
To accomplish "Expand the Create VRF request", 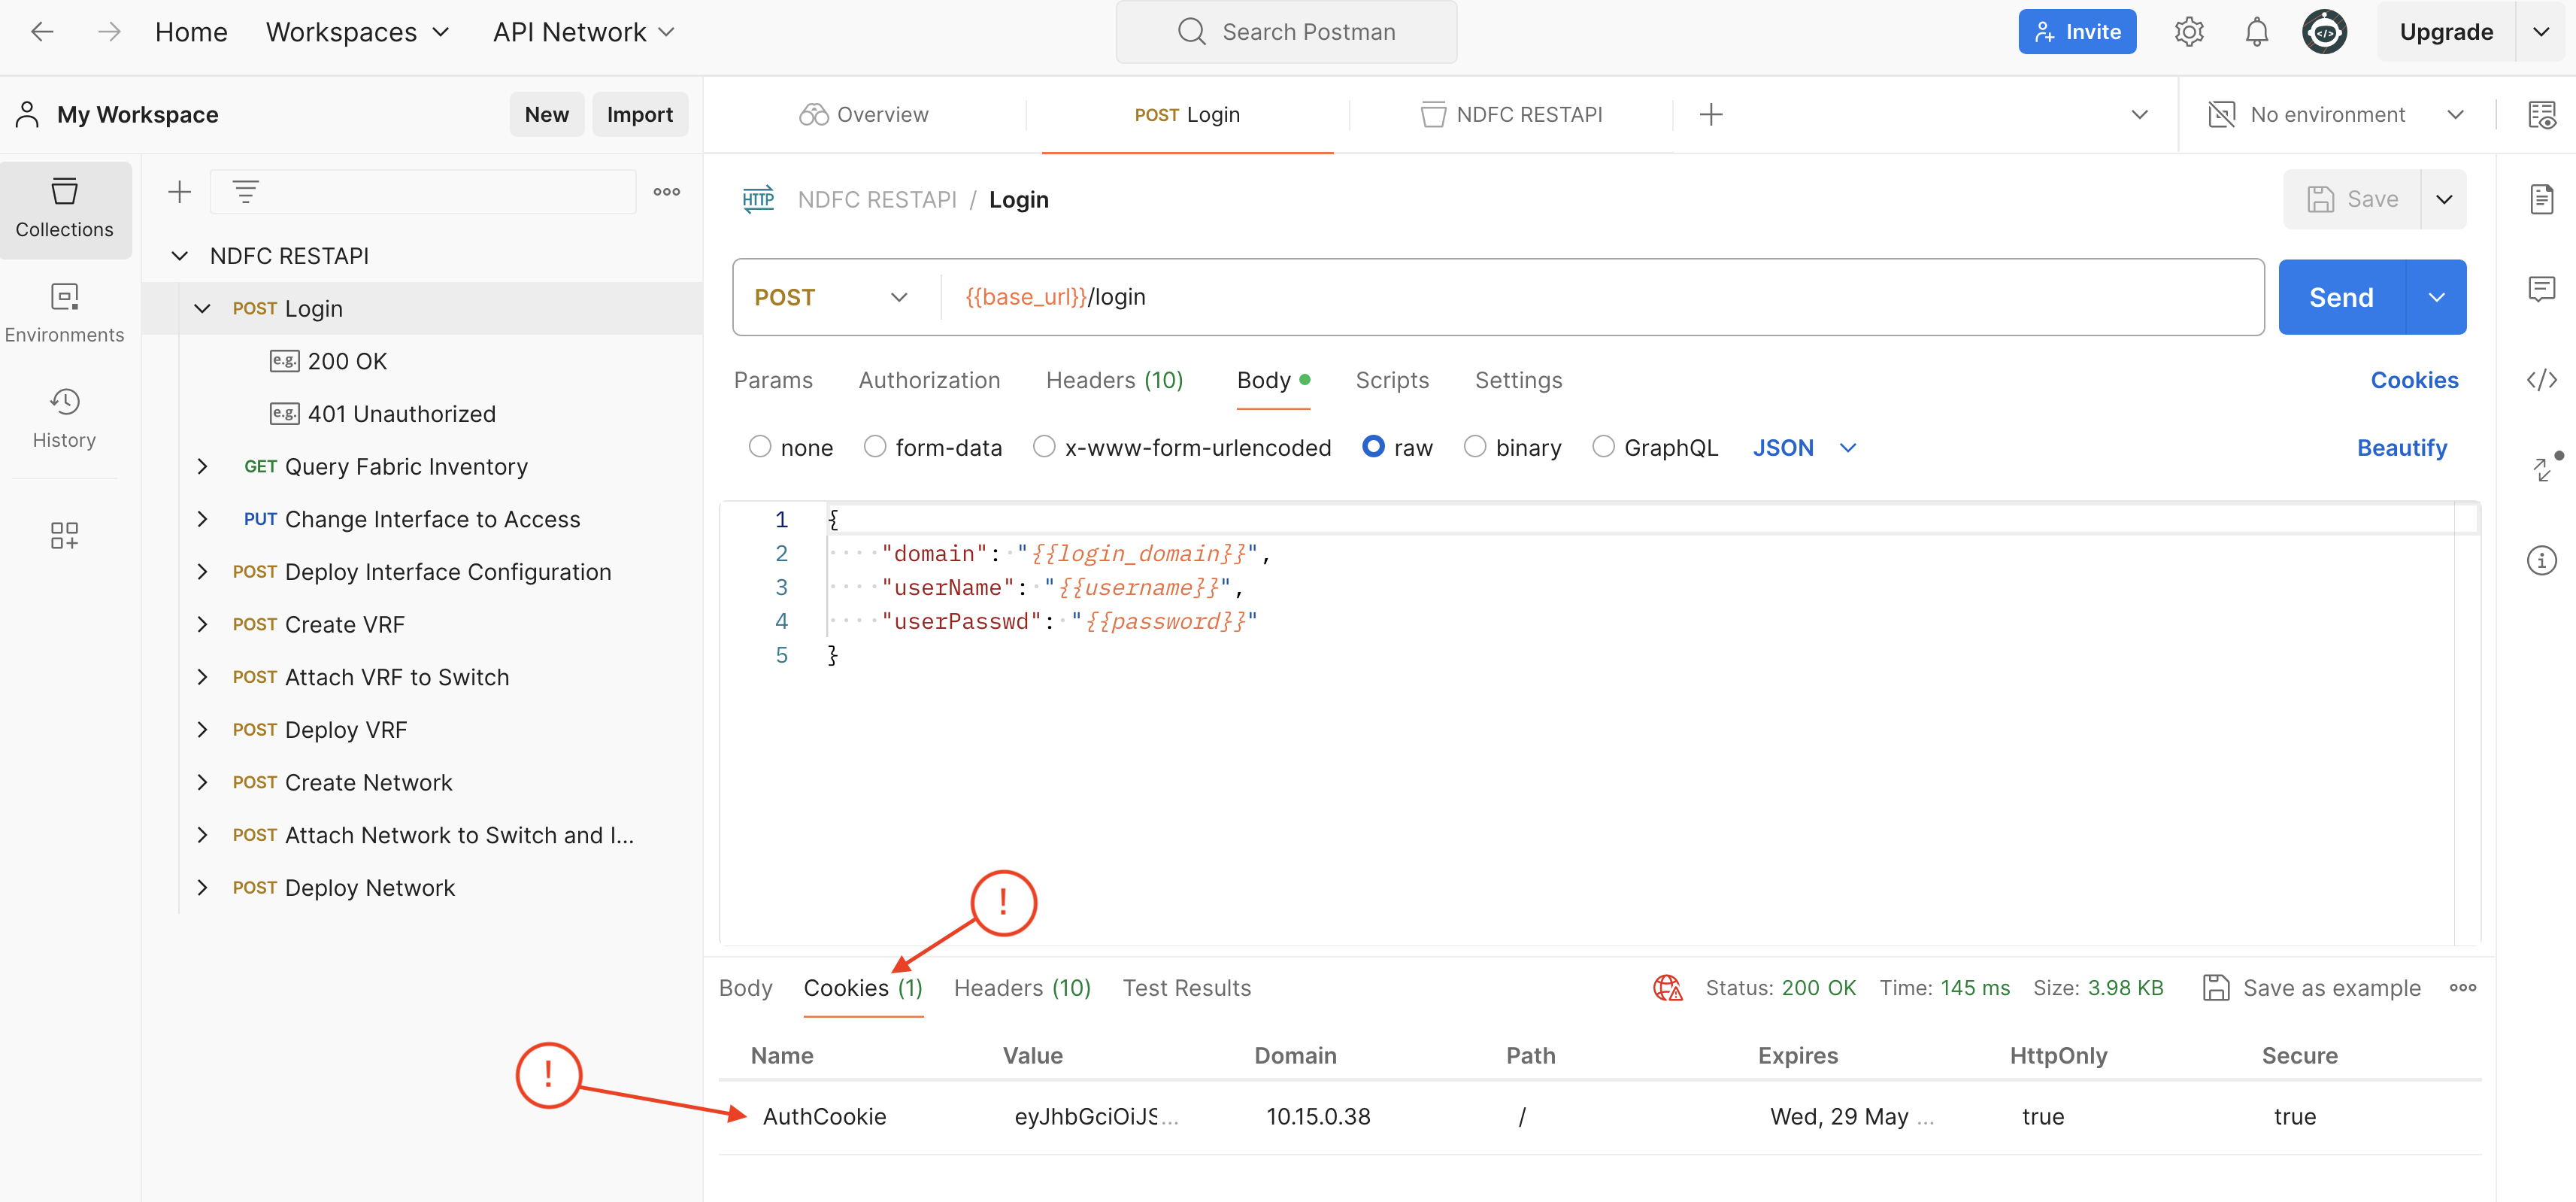I will tap(202, 624).
